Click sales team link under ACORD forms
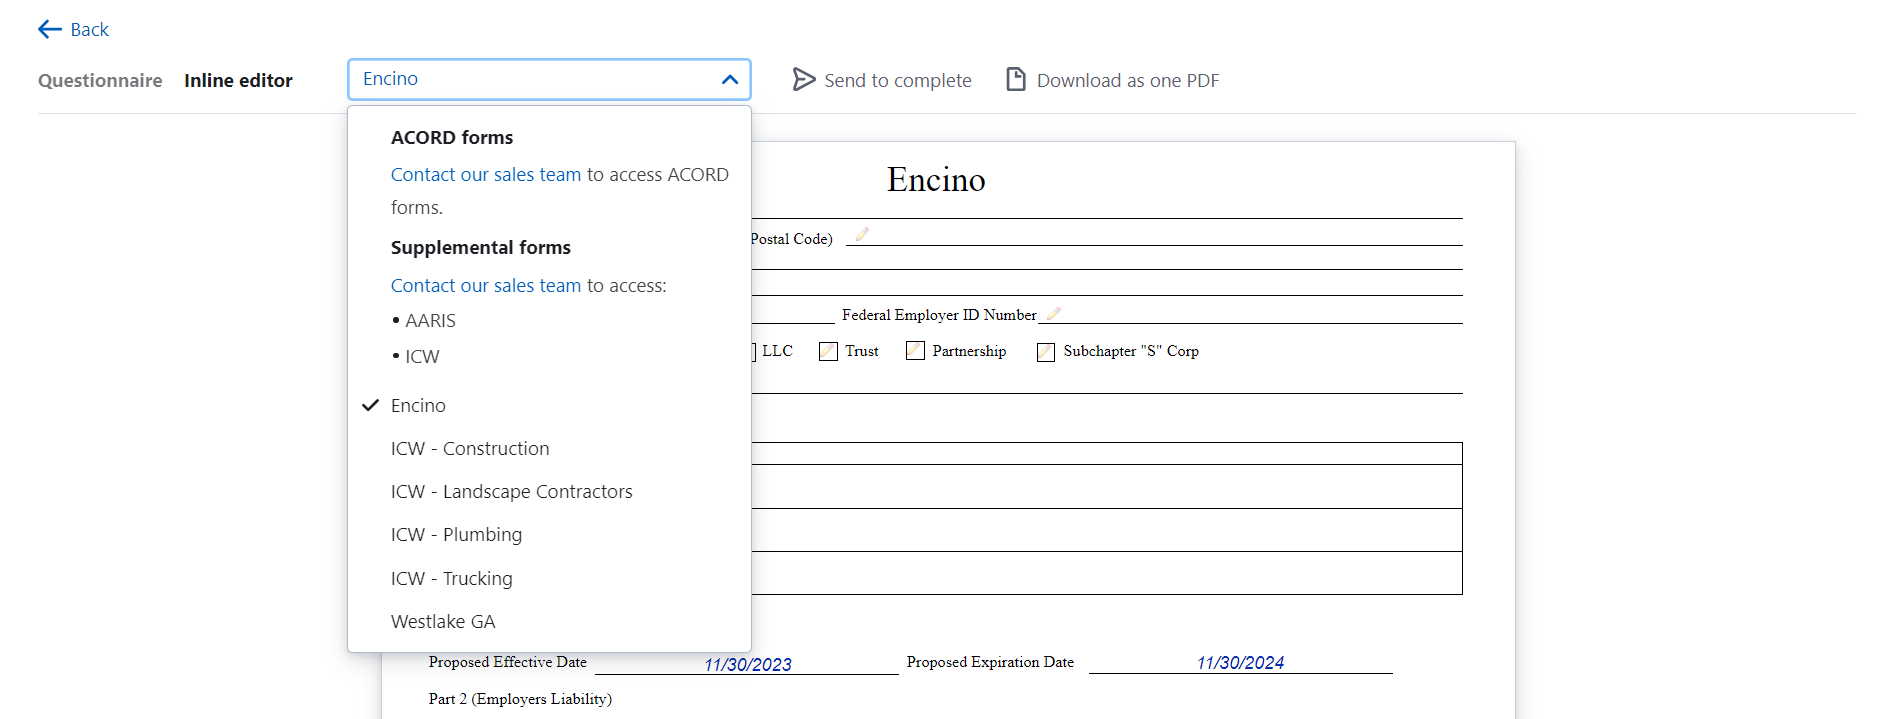The width and height of the screenshot is (1890, 719). coord(485,175)
